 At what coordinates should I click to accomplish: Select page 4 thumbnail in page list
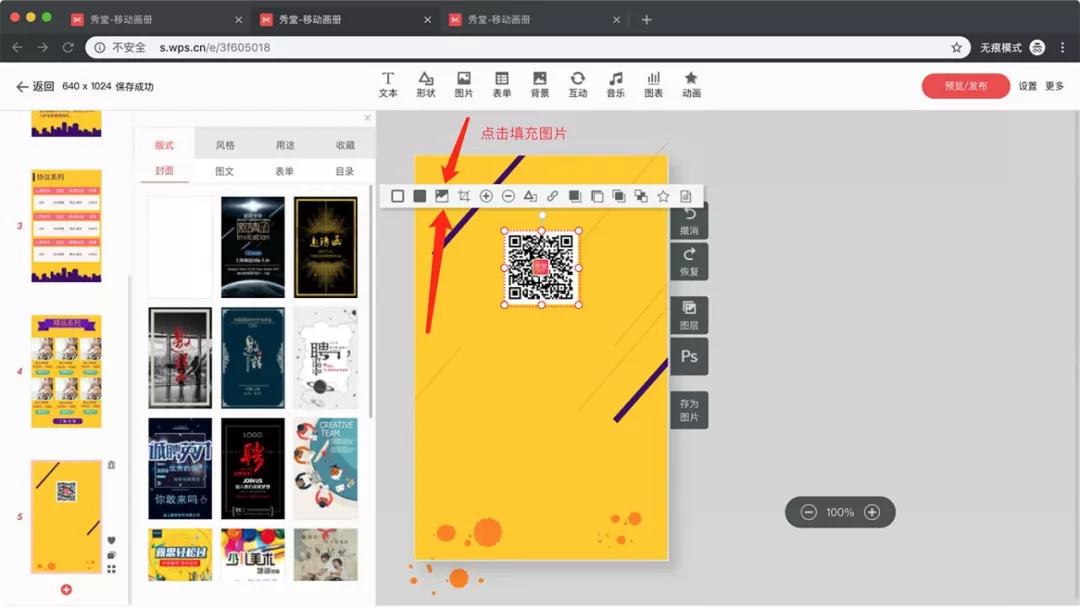[x=66, y=371]
